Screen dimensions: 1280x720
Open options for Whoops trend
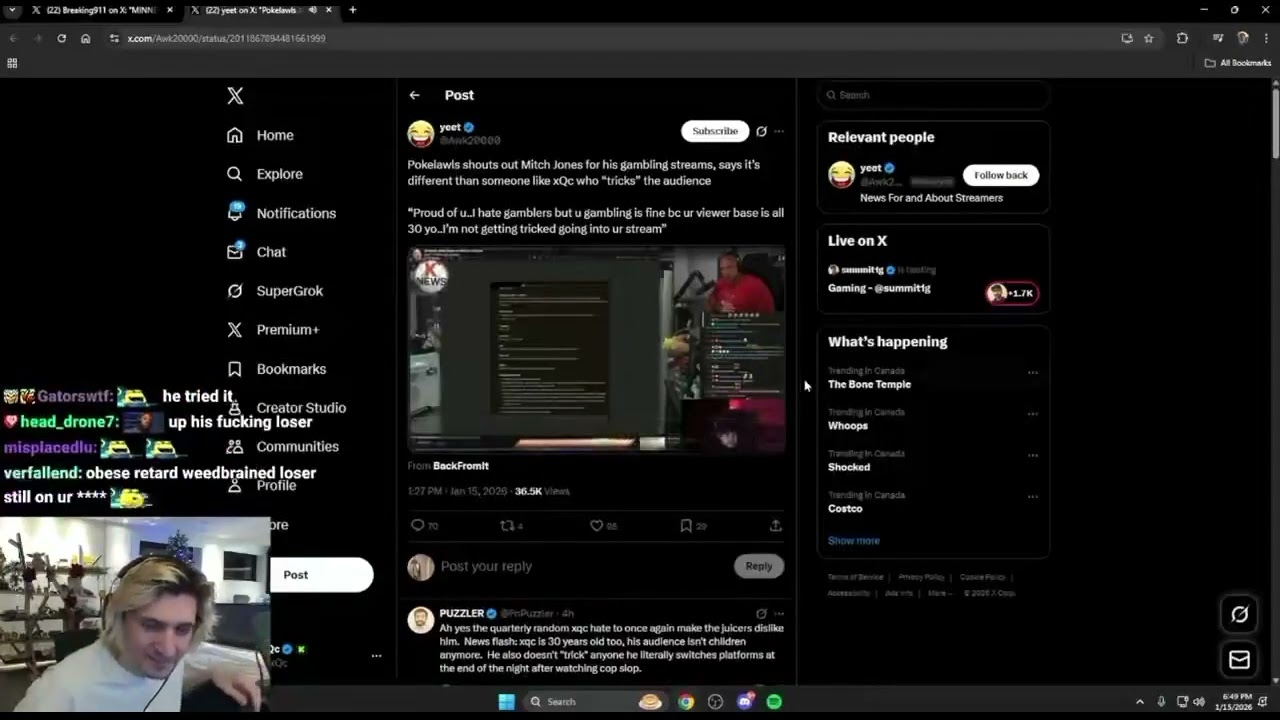[1033, 414]
